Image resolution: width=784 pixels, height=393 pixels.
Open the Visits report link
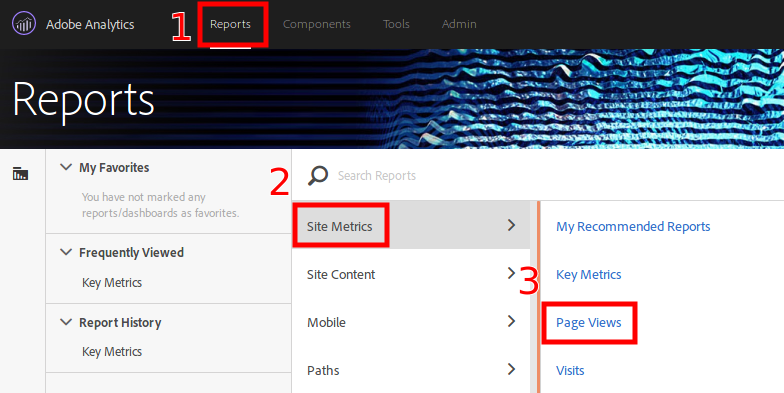coord(570,370)
